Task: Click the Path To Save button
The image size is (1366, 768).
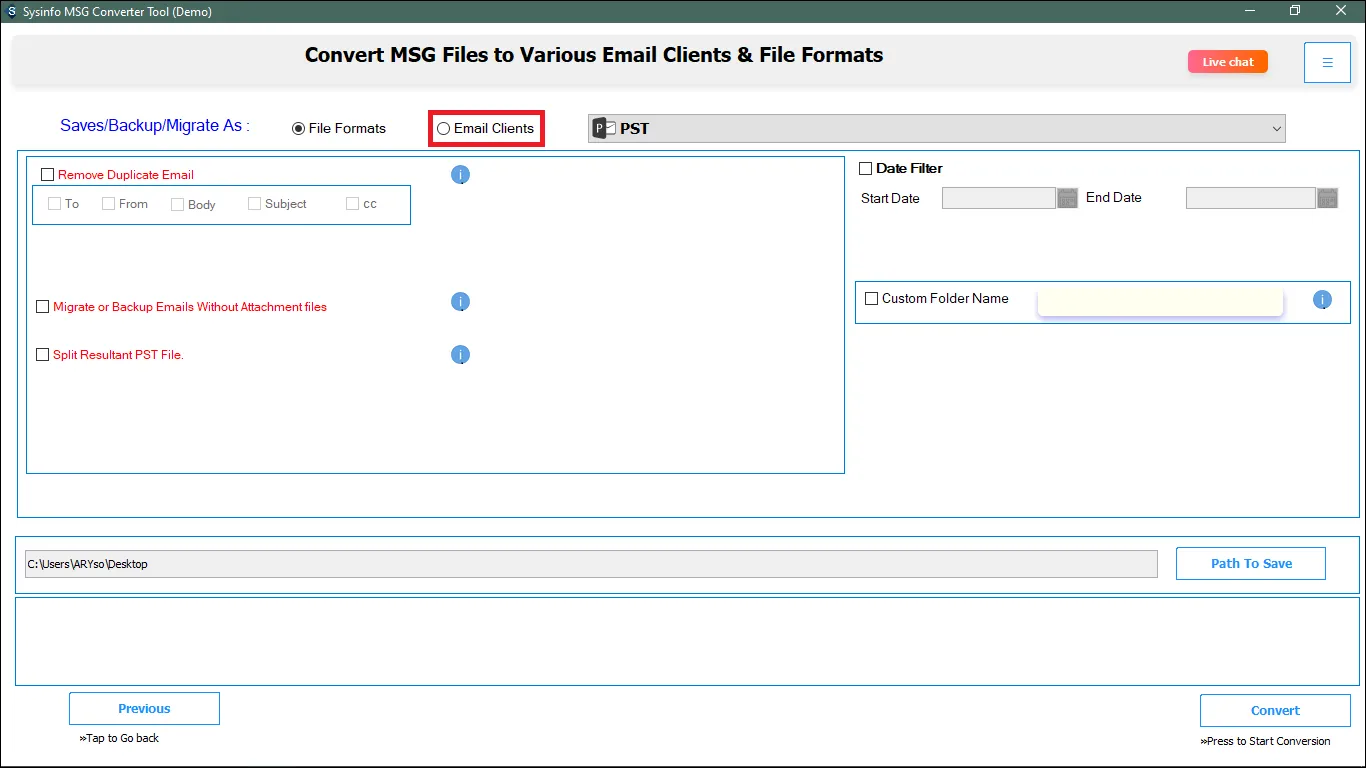Action: [x=1250, y=564]
